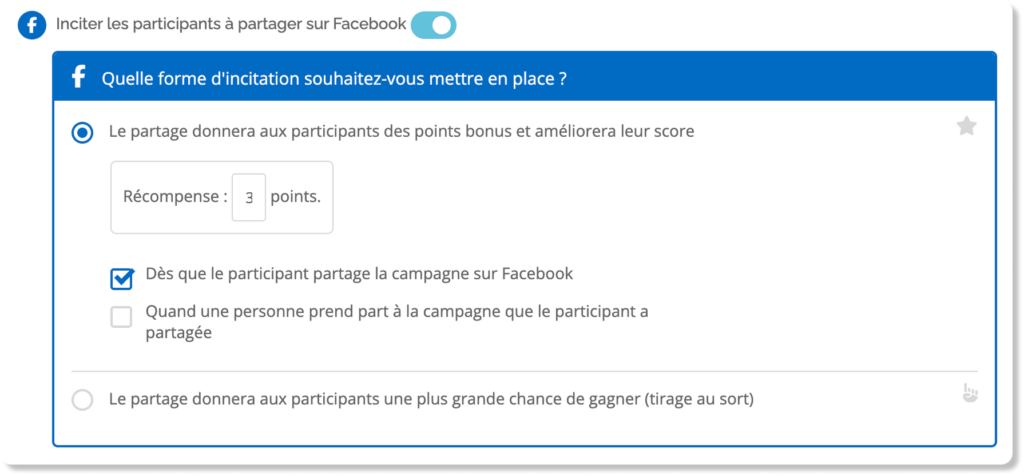
Task: Click the 'points.' text after the field
Action: coord(296,197)
